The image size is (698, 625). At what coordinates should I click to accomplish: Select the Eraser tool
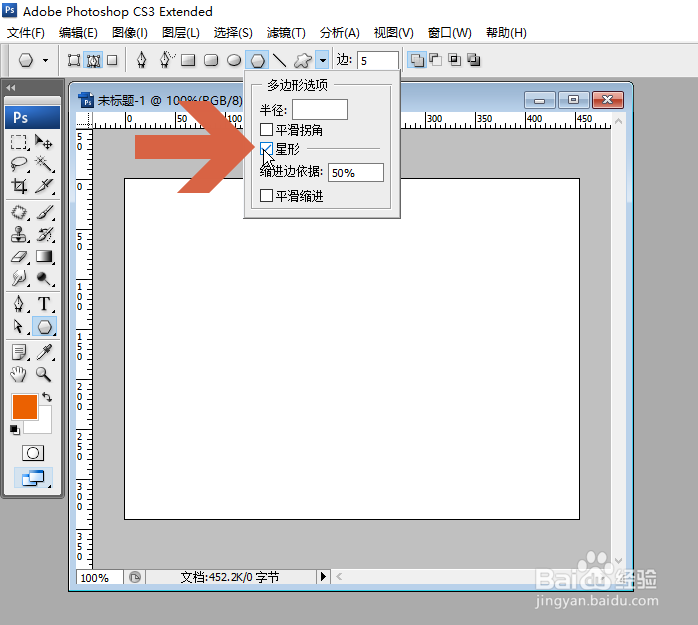click(x=19, y=256)
